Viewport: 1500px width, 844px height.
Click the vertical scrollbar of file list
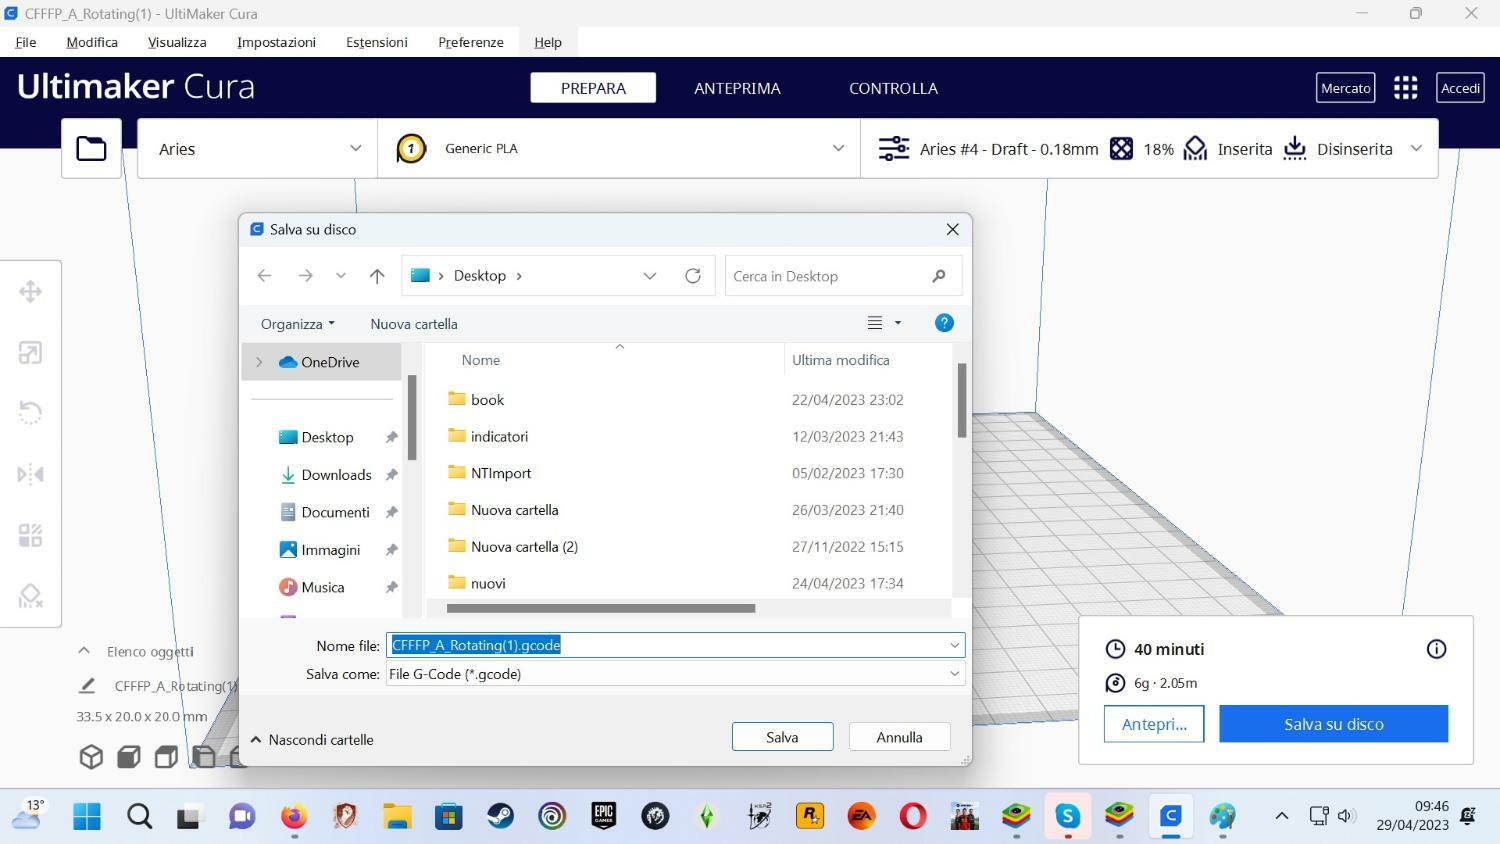(x=961, y=400)
